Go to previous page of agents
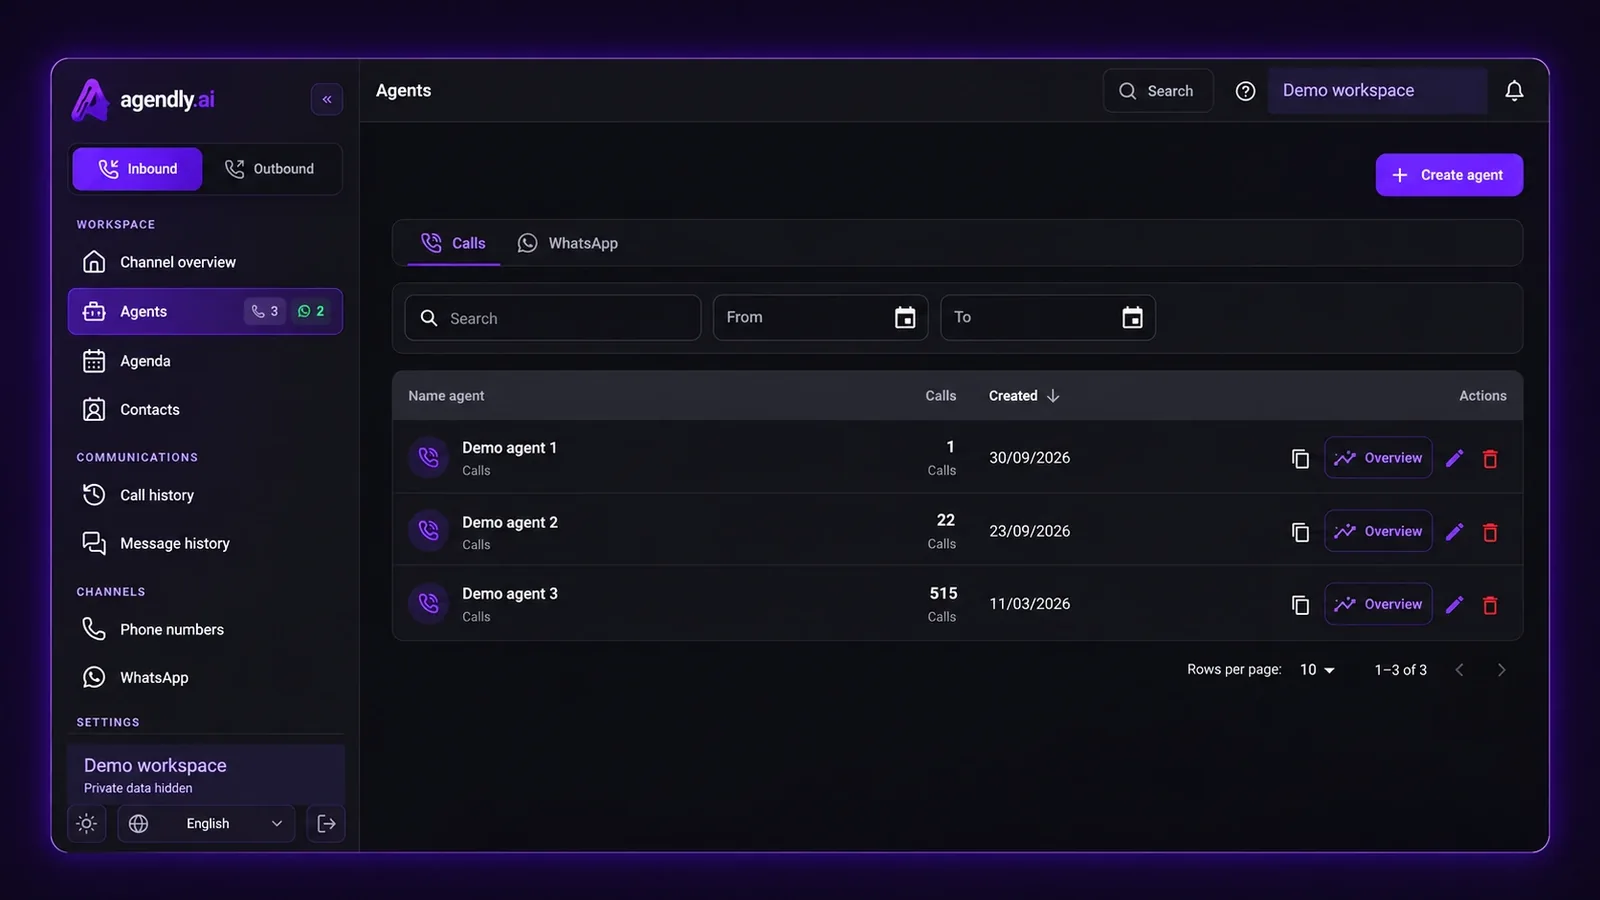1600x900 pixels. coord(1459,670)
